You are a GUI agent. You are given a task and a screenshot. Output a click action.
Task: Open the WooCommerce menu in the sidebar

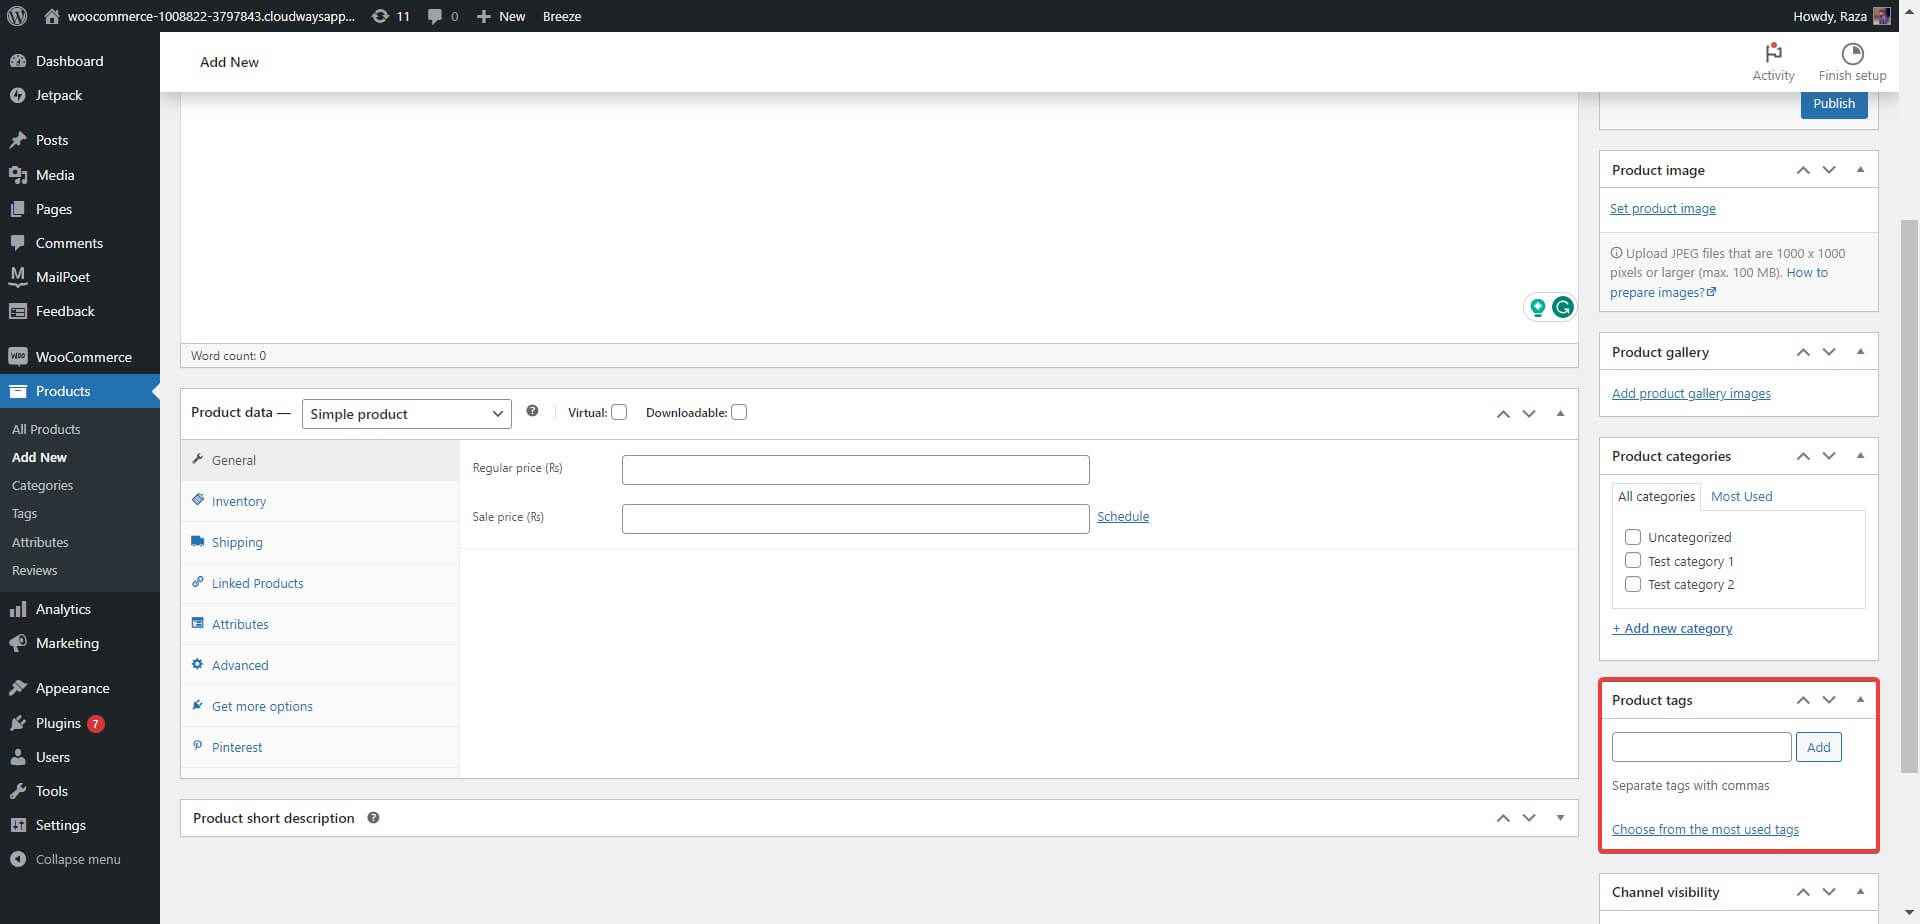pyautogui.click(x=80, y=357)
